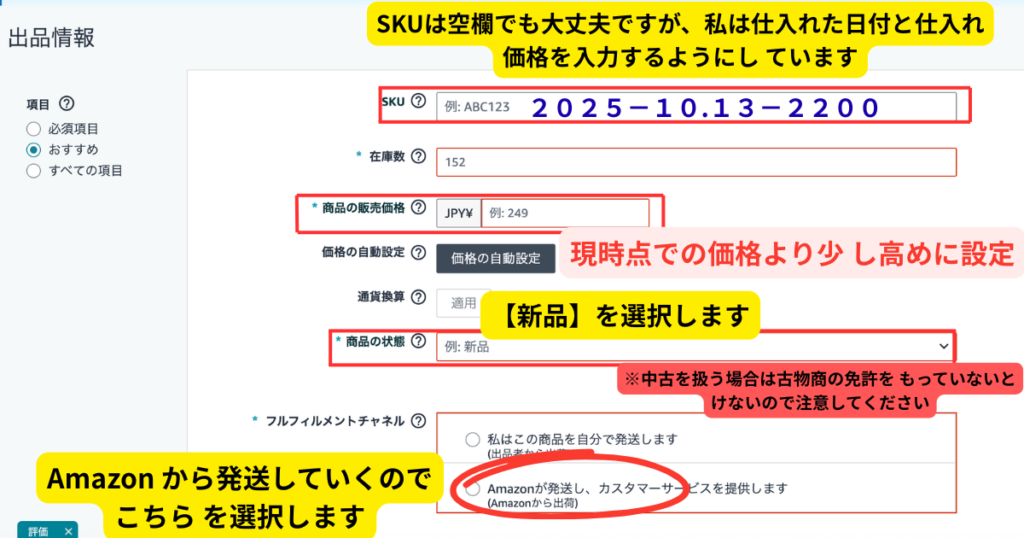Select the すべての項目 radio option
The height and width of the screenshot is (538, 1024).
pyautogui.click(x=34, y=171)
